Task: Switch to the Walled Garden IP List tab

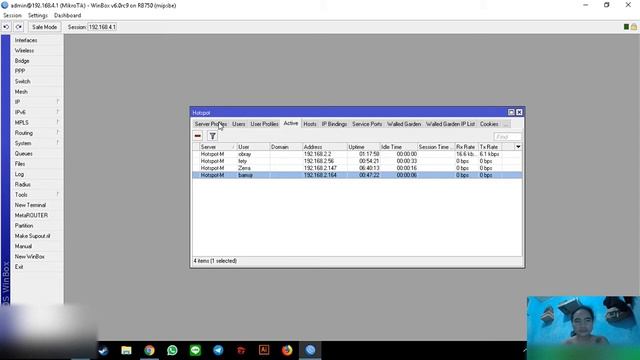Action: coord(450,124)
